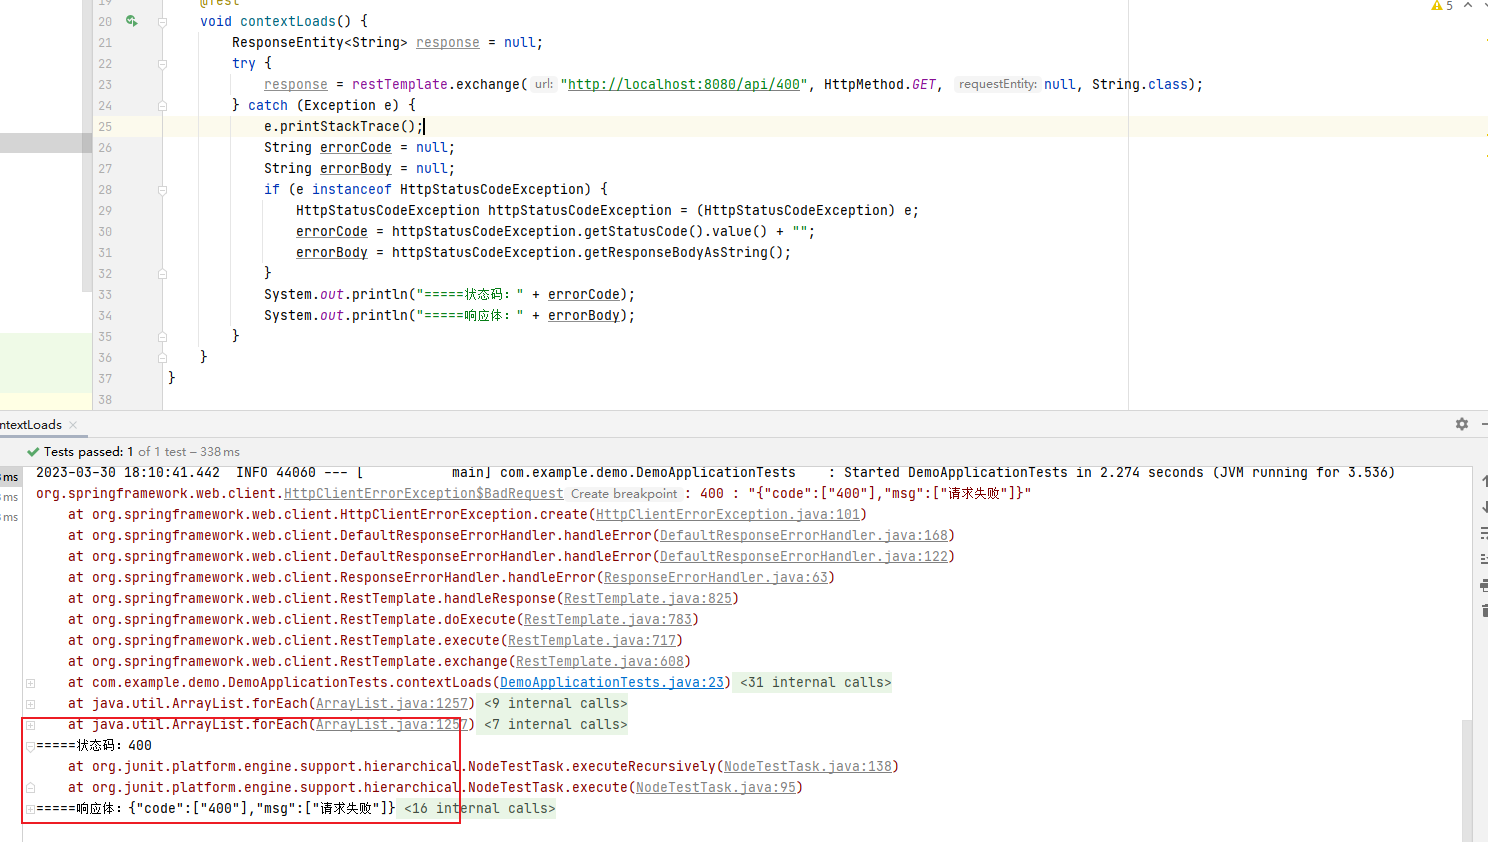Open the warnings indicator showing 5

pyautogui.click(x=1442, y=6)
